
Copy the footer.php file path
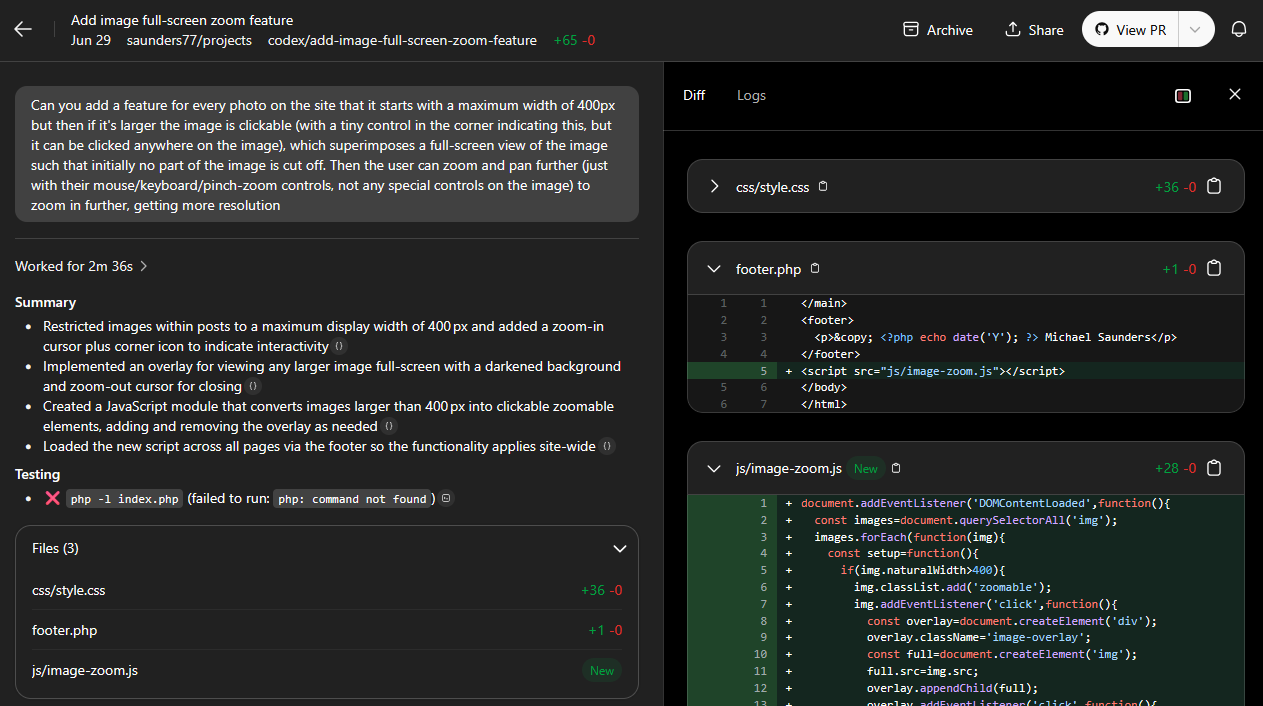click(x=815, y=268)
